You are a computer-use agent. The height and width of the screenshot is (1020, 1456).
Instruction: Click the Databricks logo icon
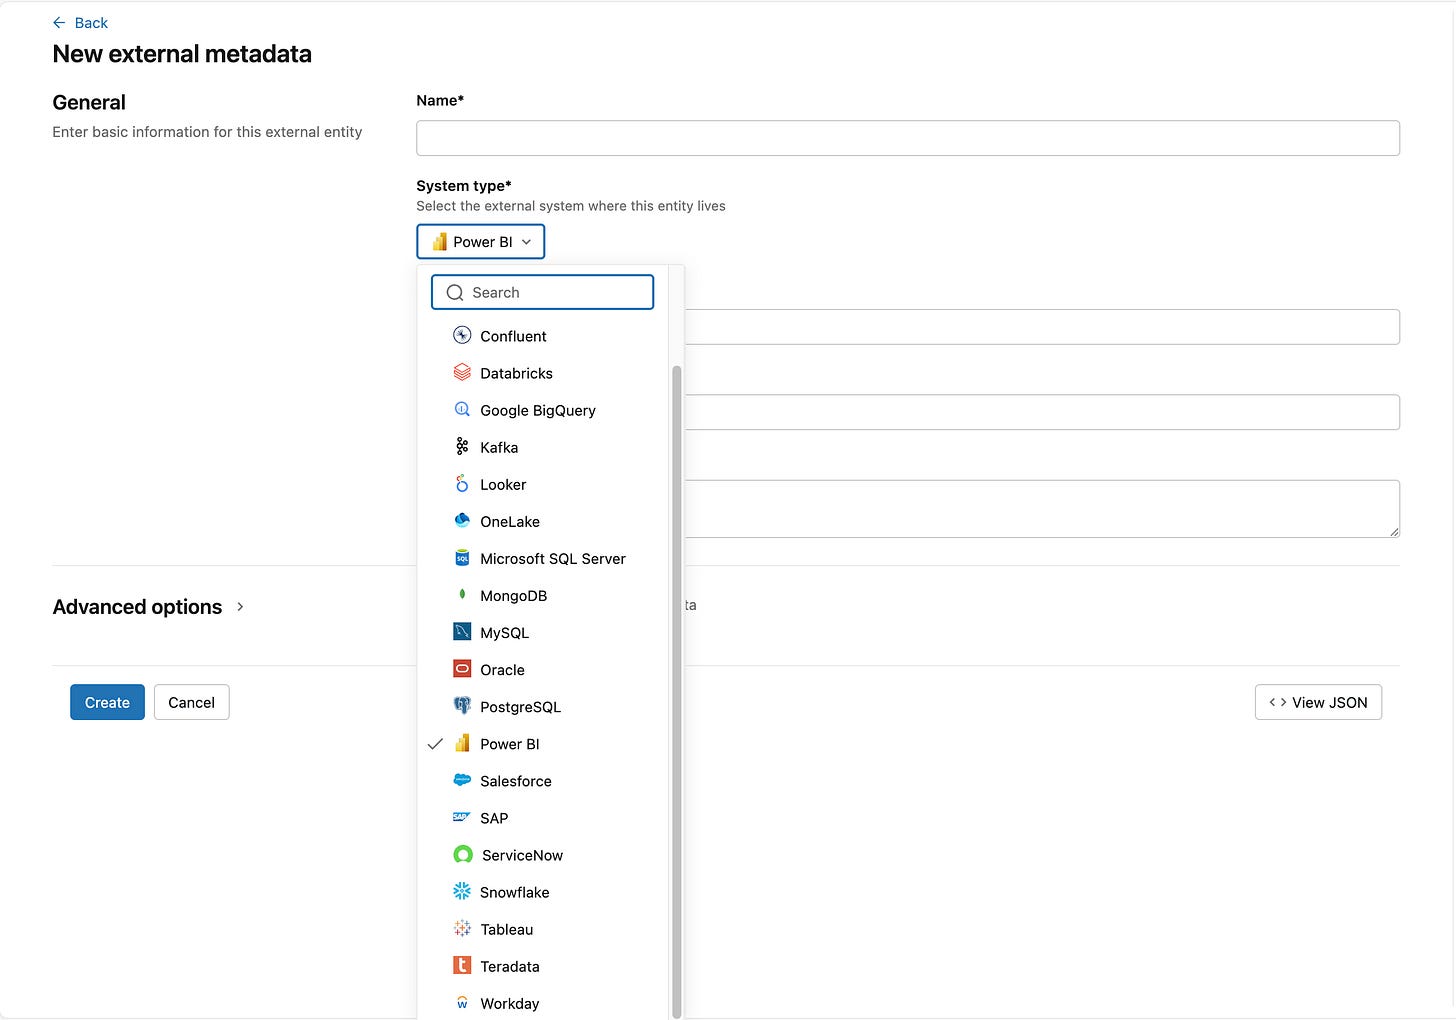point(462,373)
